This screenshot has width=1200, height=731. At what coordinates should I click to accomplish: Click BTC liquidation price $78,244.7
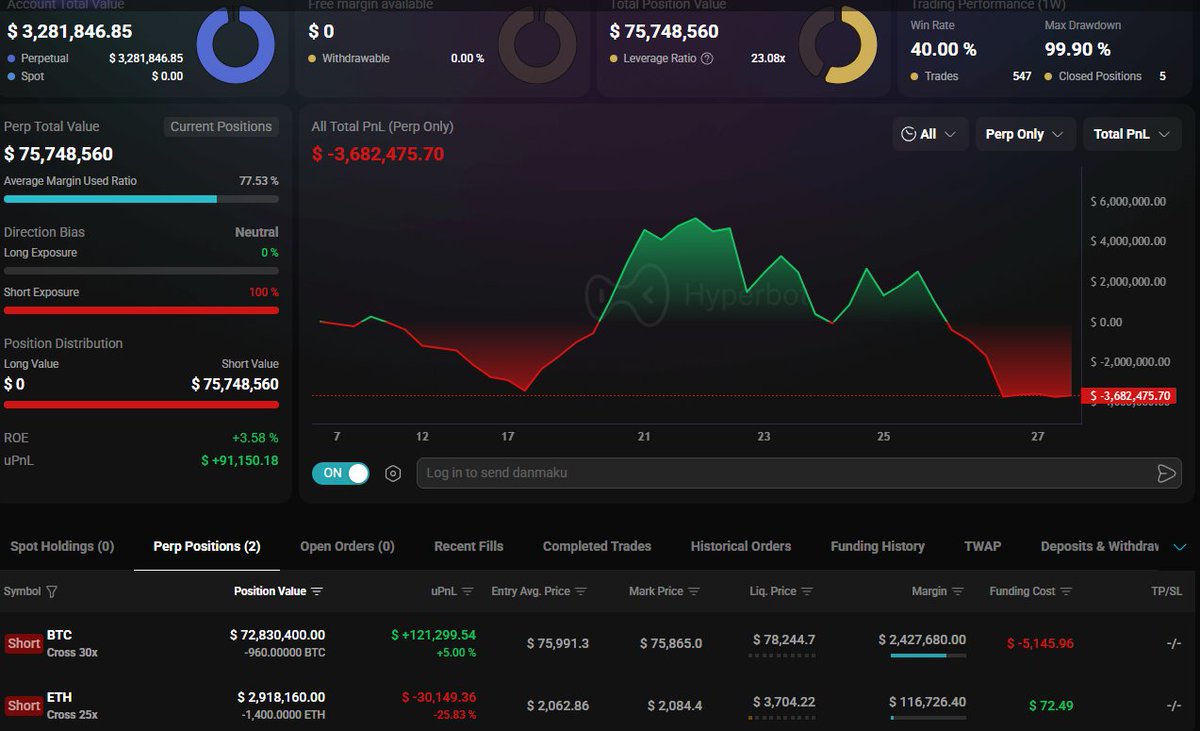coord(784,640)
